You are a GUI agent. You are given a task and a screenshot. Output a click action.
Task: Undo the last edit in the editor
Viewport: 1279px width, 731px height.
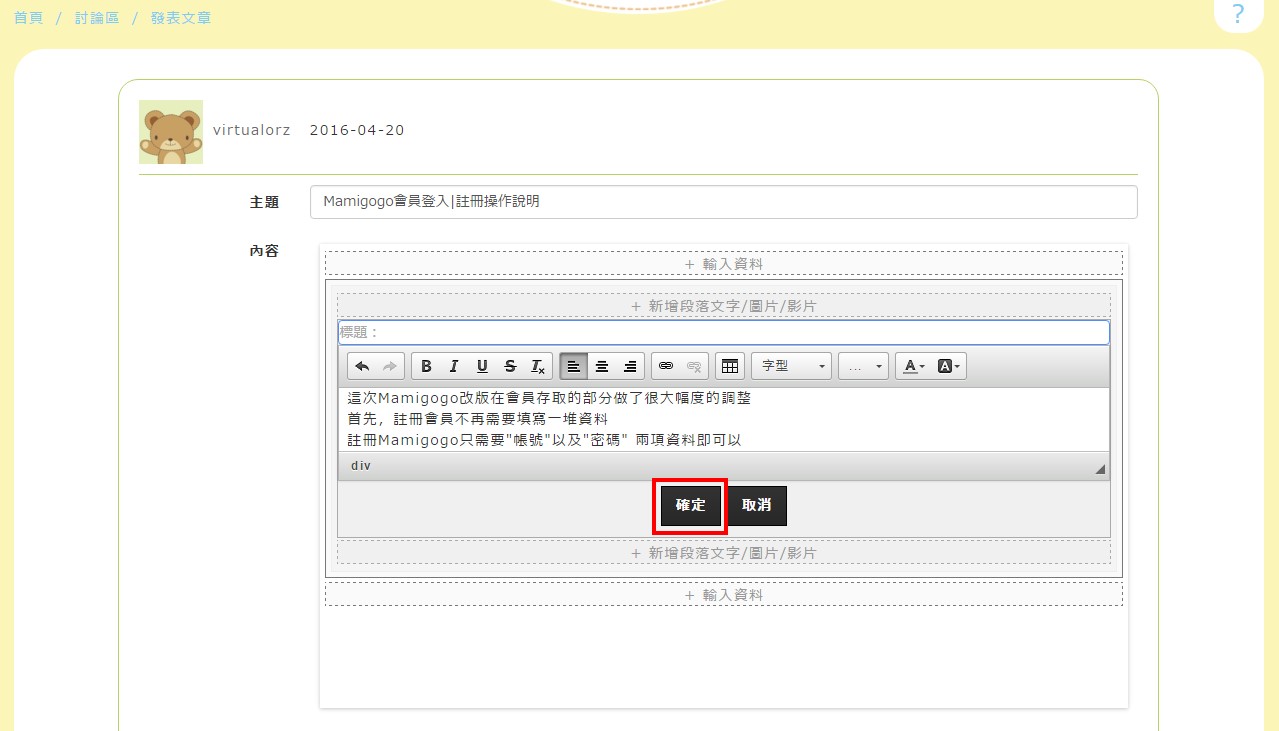[362, 366]
